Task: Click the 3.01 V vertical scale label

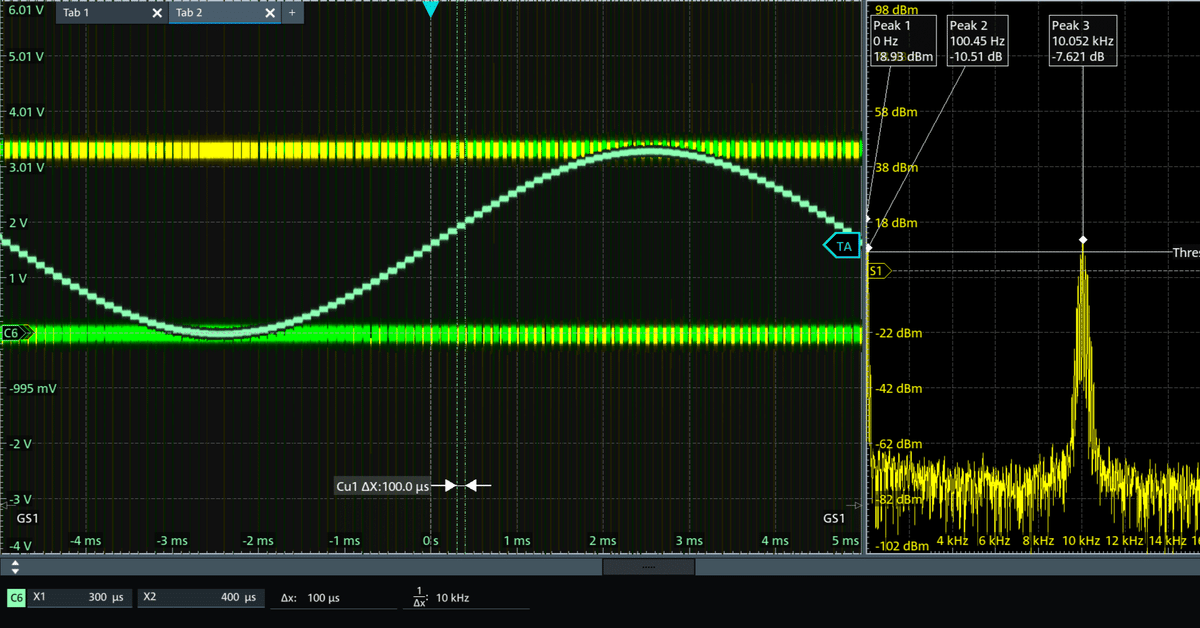Action: click(x=26, y=167)
